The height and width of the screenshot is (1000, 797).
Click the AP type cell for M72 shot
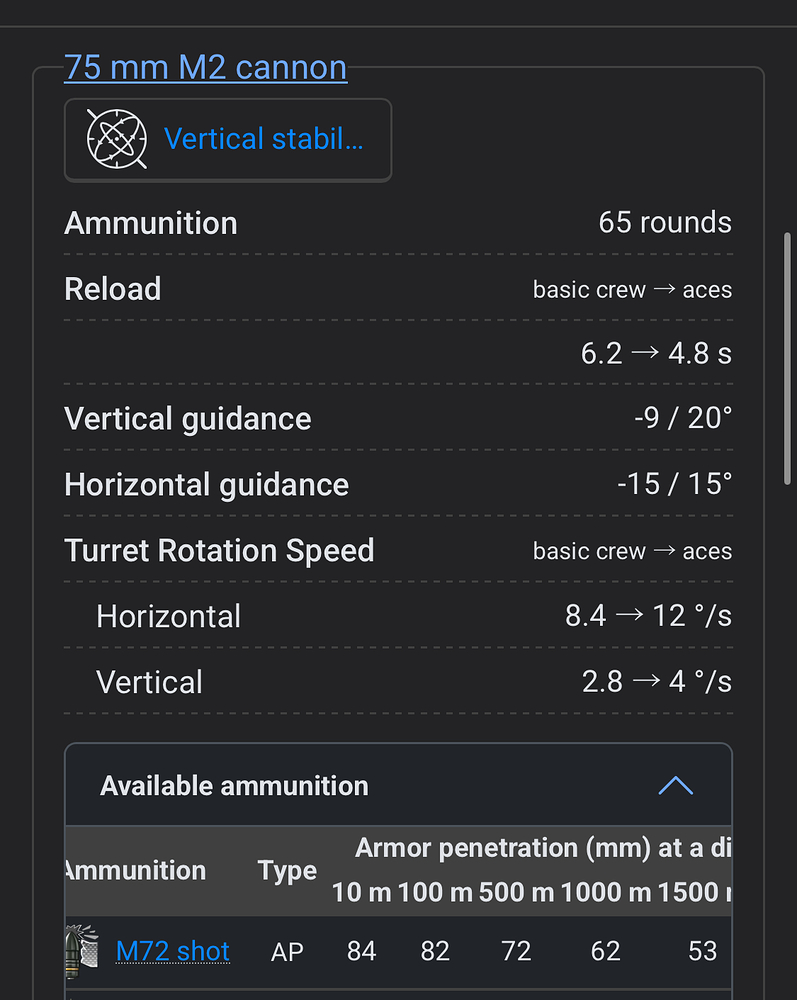click(x=287, y=951)
